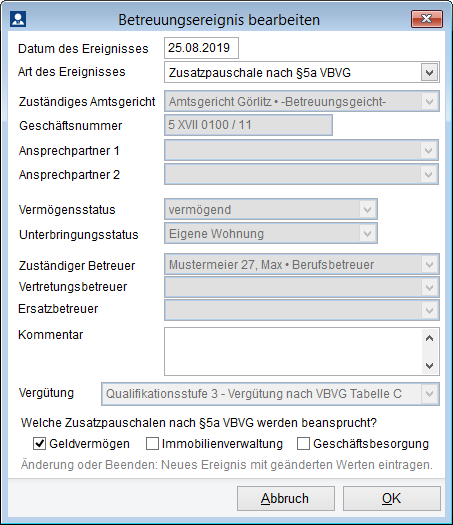Open the Vermögensstatus dropdown

click(368, 210)
